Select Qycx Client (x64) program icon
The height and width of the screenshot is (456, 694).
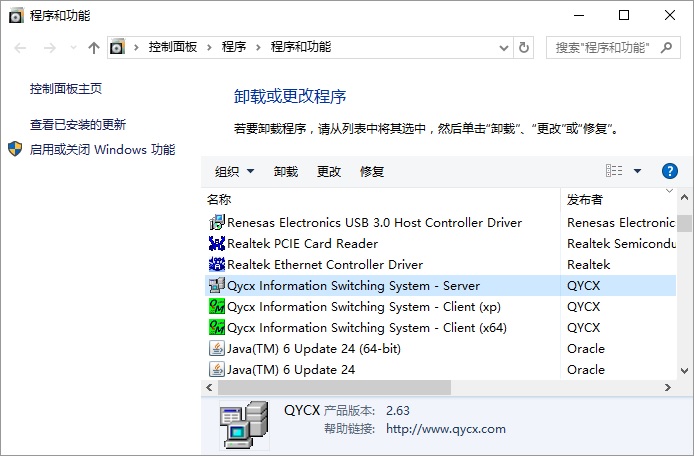click(216, 327)
